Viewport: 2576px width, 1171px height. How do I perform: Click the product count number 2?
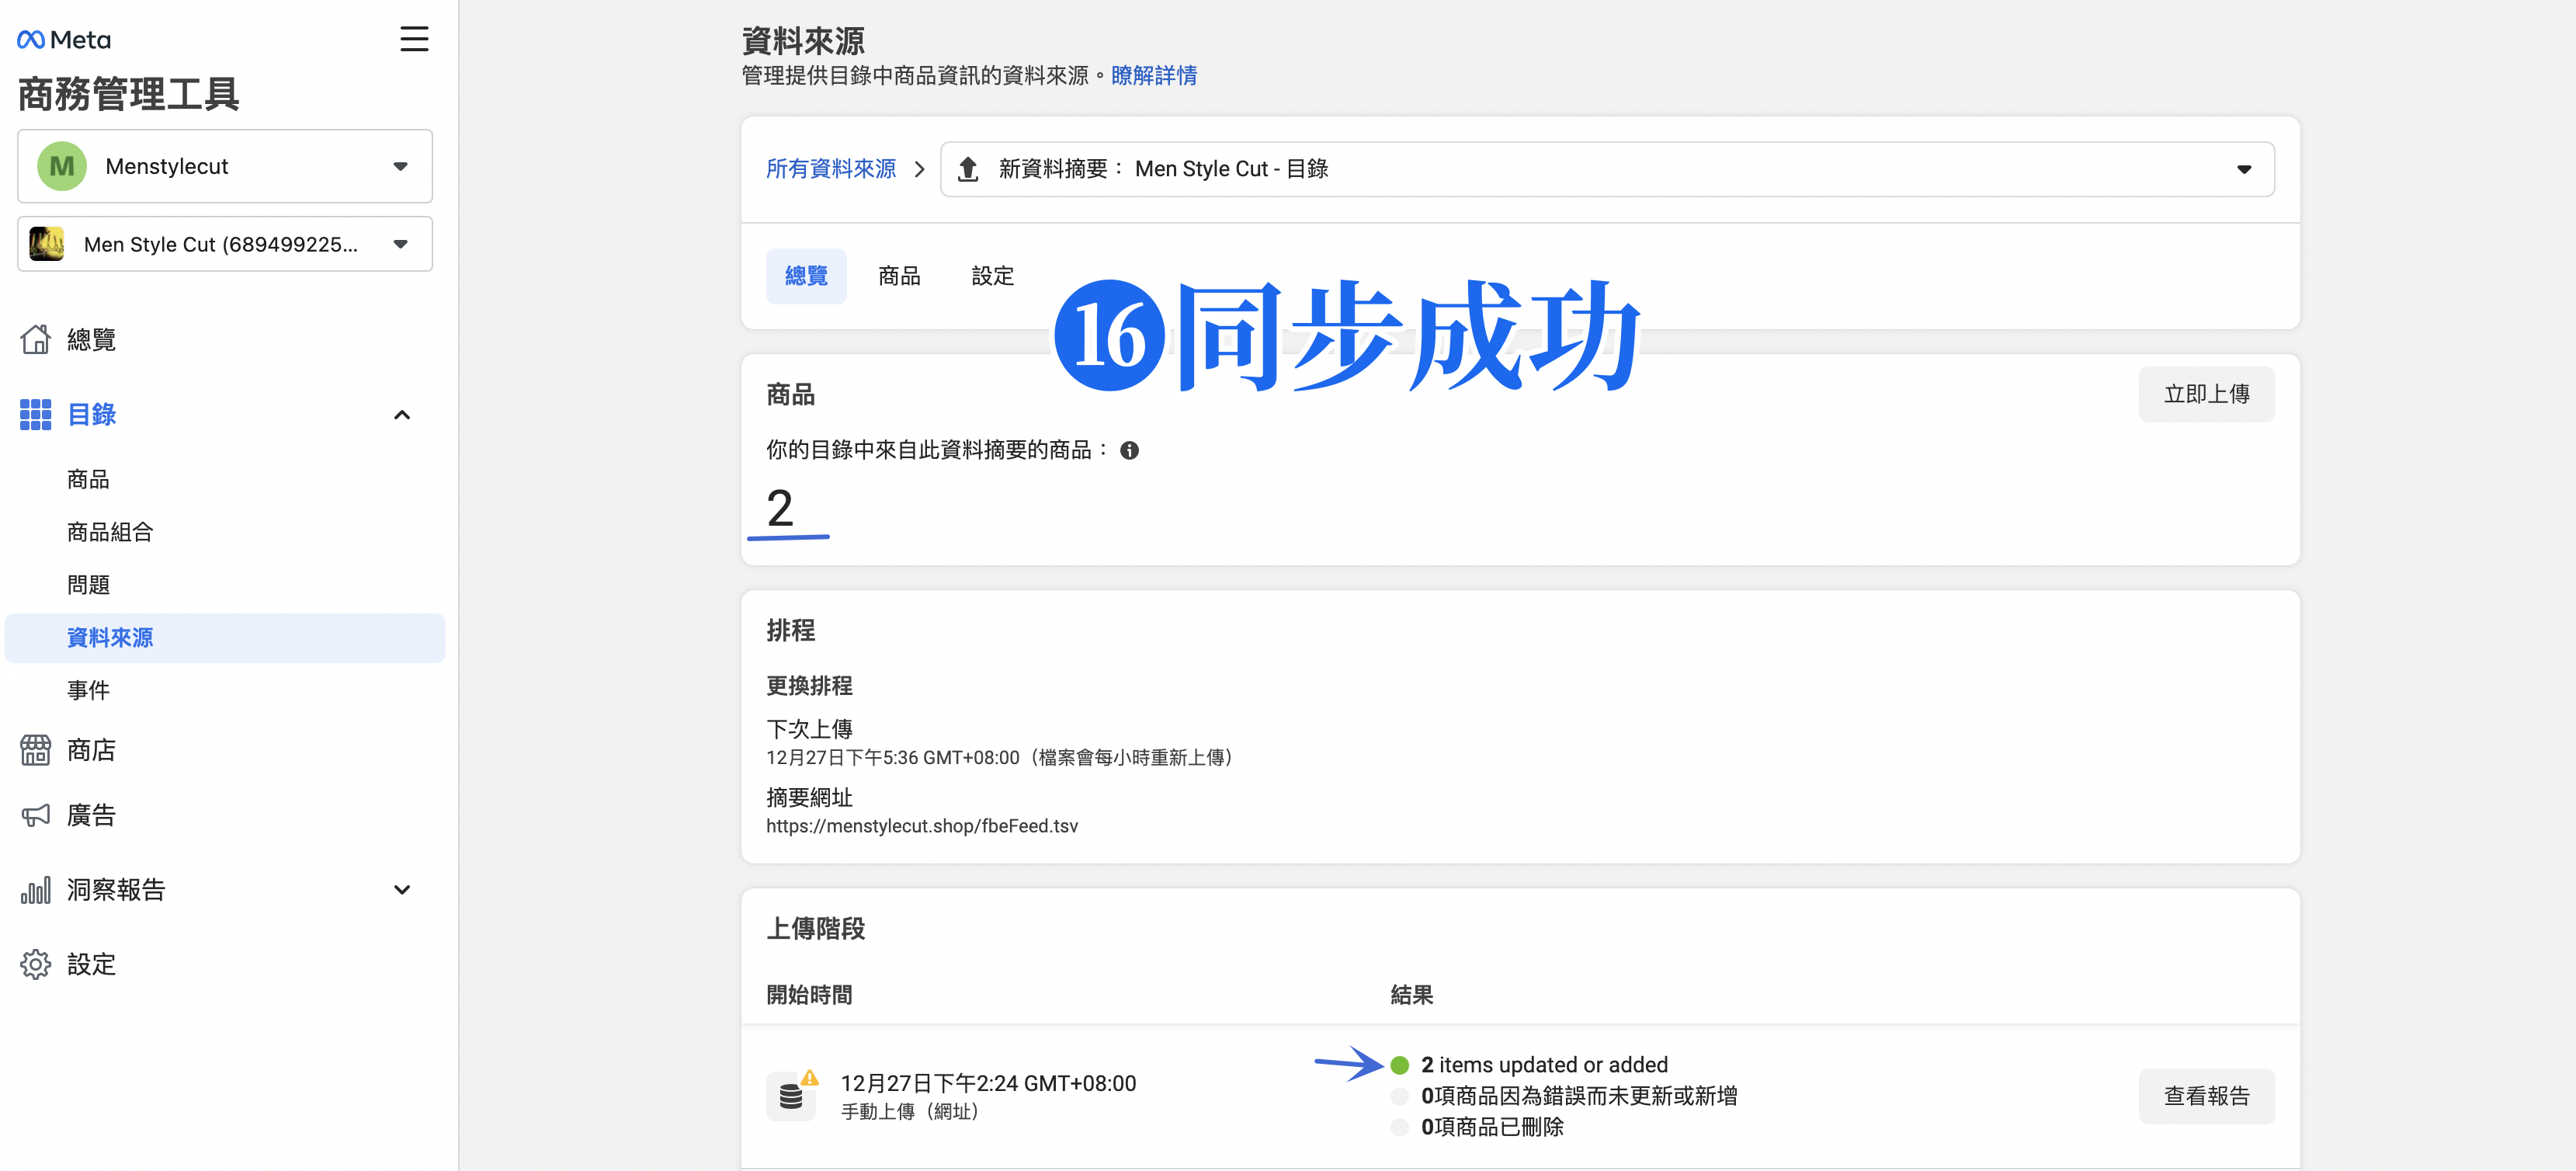coord(780,508)
